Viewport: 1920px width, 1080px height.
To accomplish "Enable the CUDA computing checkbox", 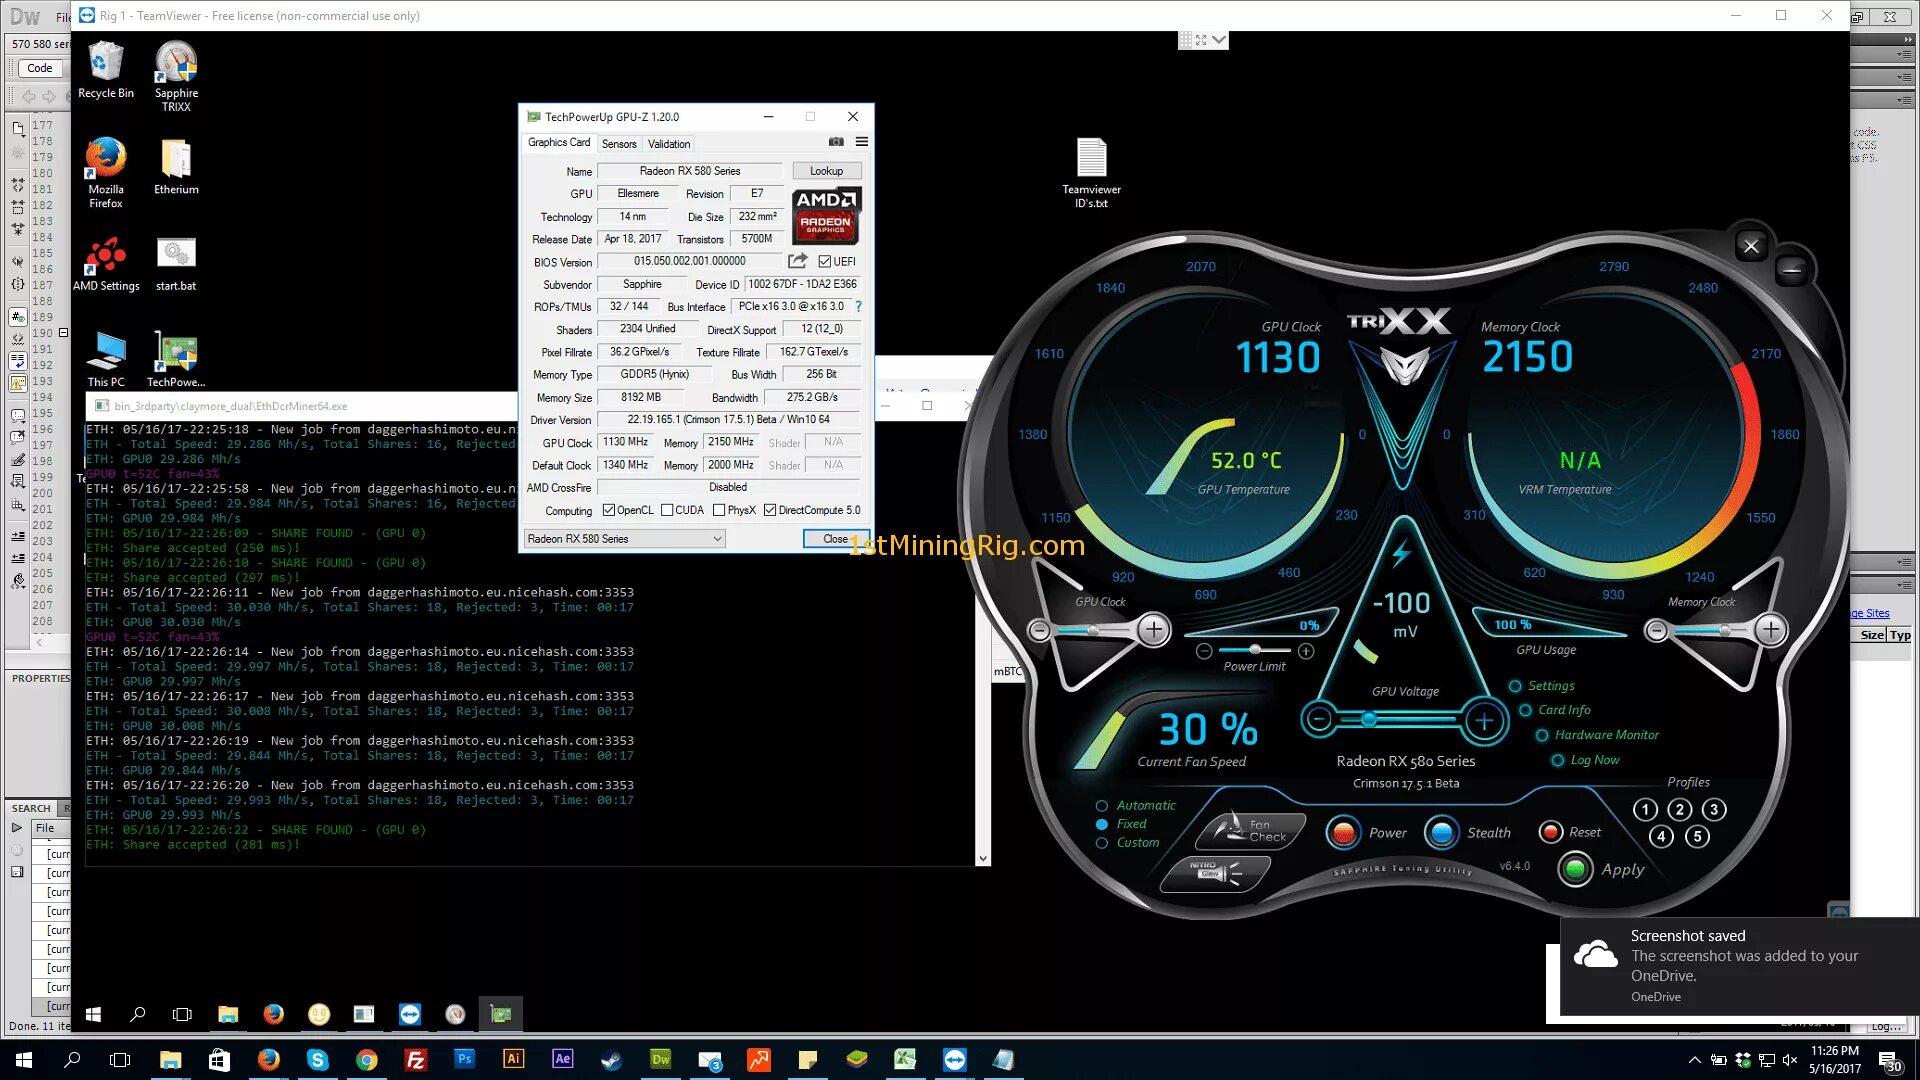I will click(x=667, y=510).
